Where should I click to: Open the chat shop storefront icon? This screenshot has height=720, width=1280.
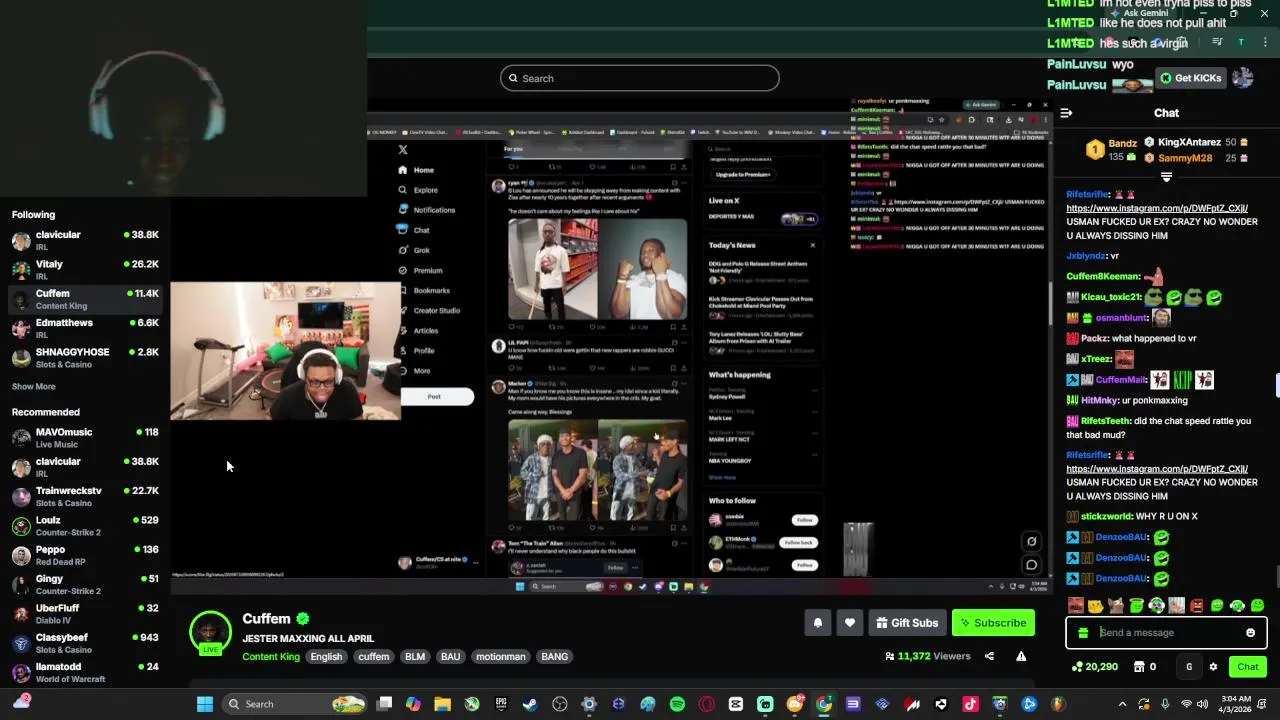click(1140, 667)
